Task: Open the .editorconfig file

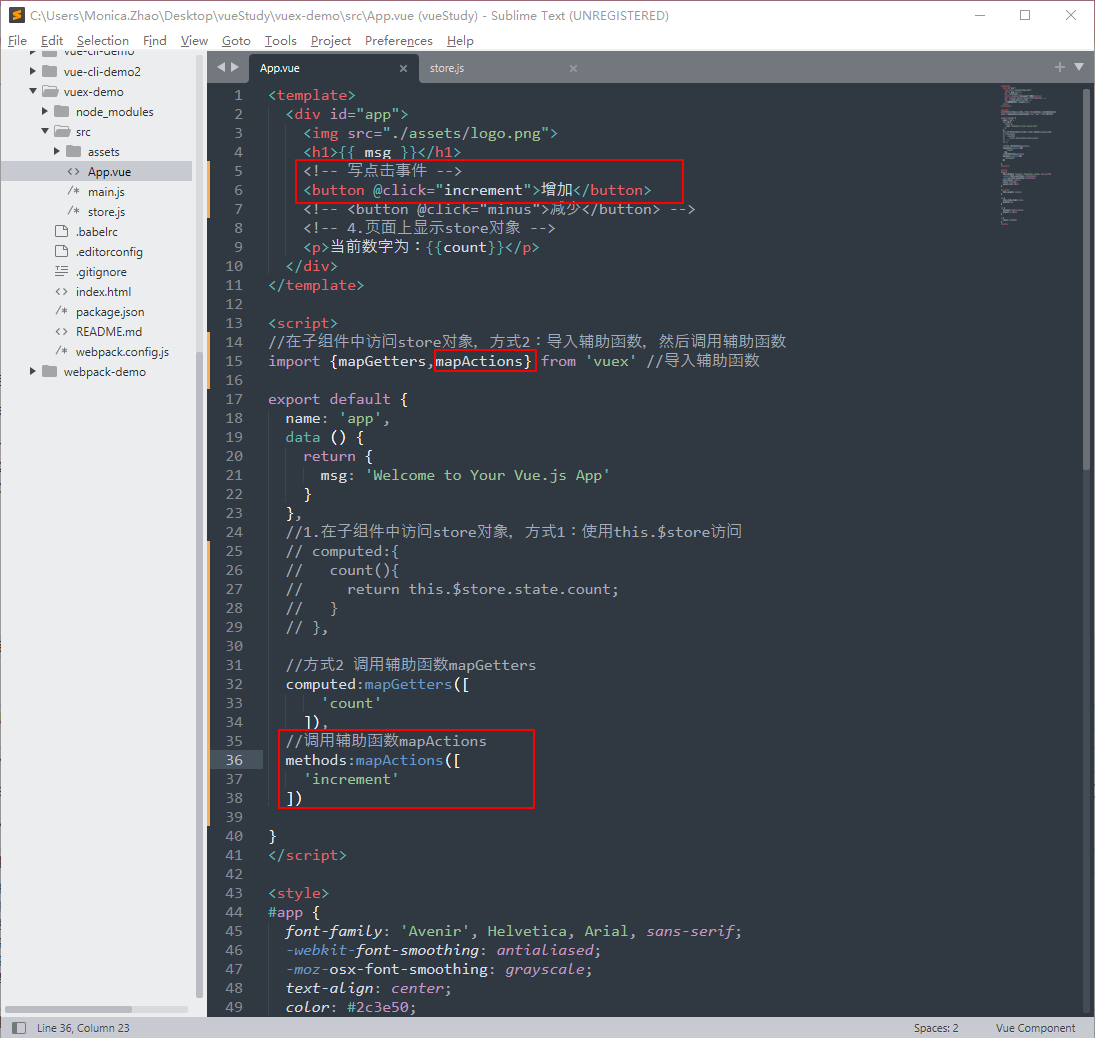Action: (x=109, y=252)
